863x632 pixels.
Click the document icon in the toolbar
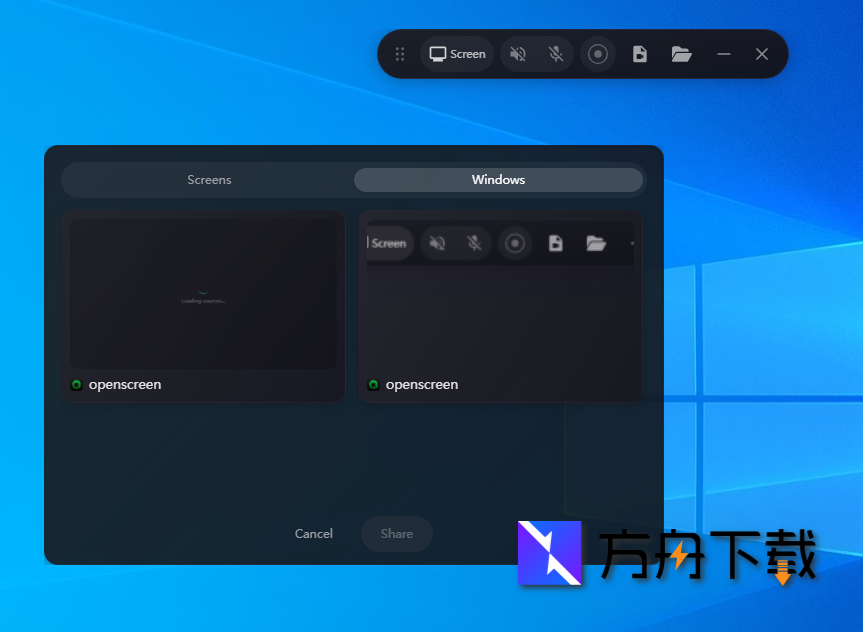[x=639, y=54]
